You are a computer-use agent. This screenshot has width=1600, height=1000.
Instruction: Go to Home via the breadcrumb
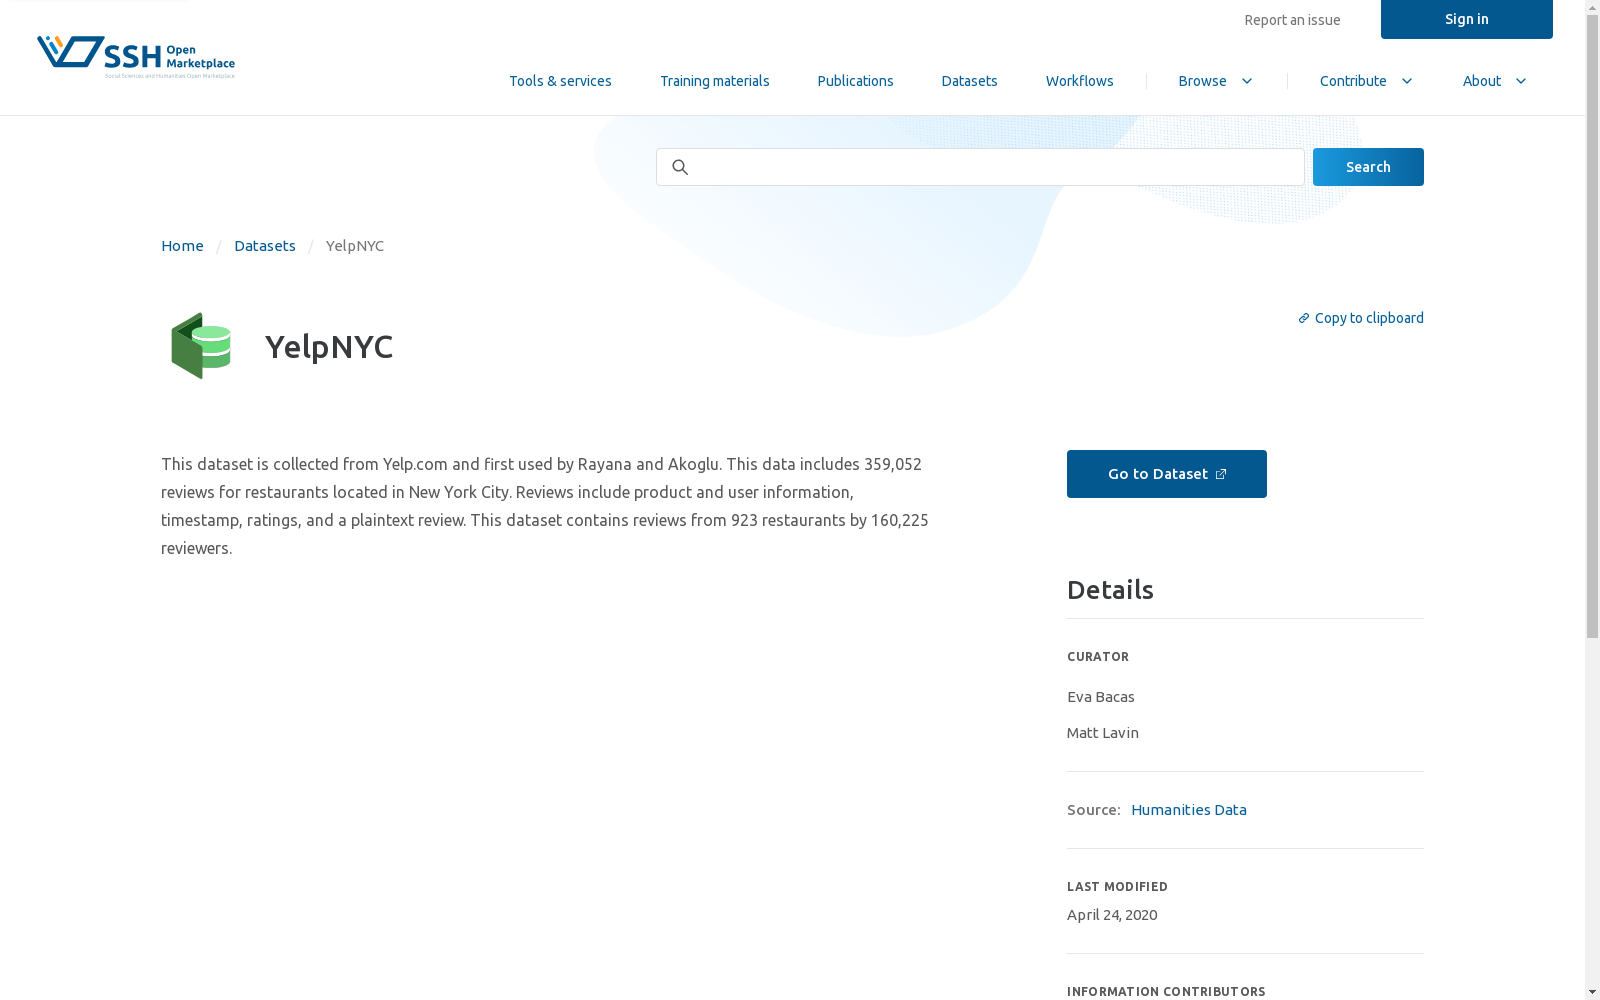[182, 246]
